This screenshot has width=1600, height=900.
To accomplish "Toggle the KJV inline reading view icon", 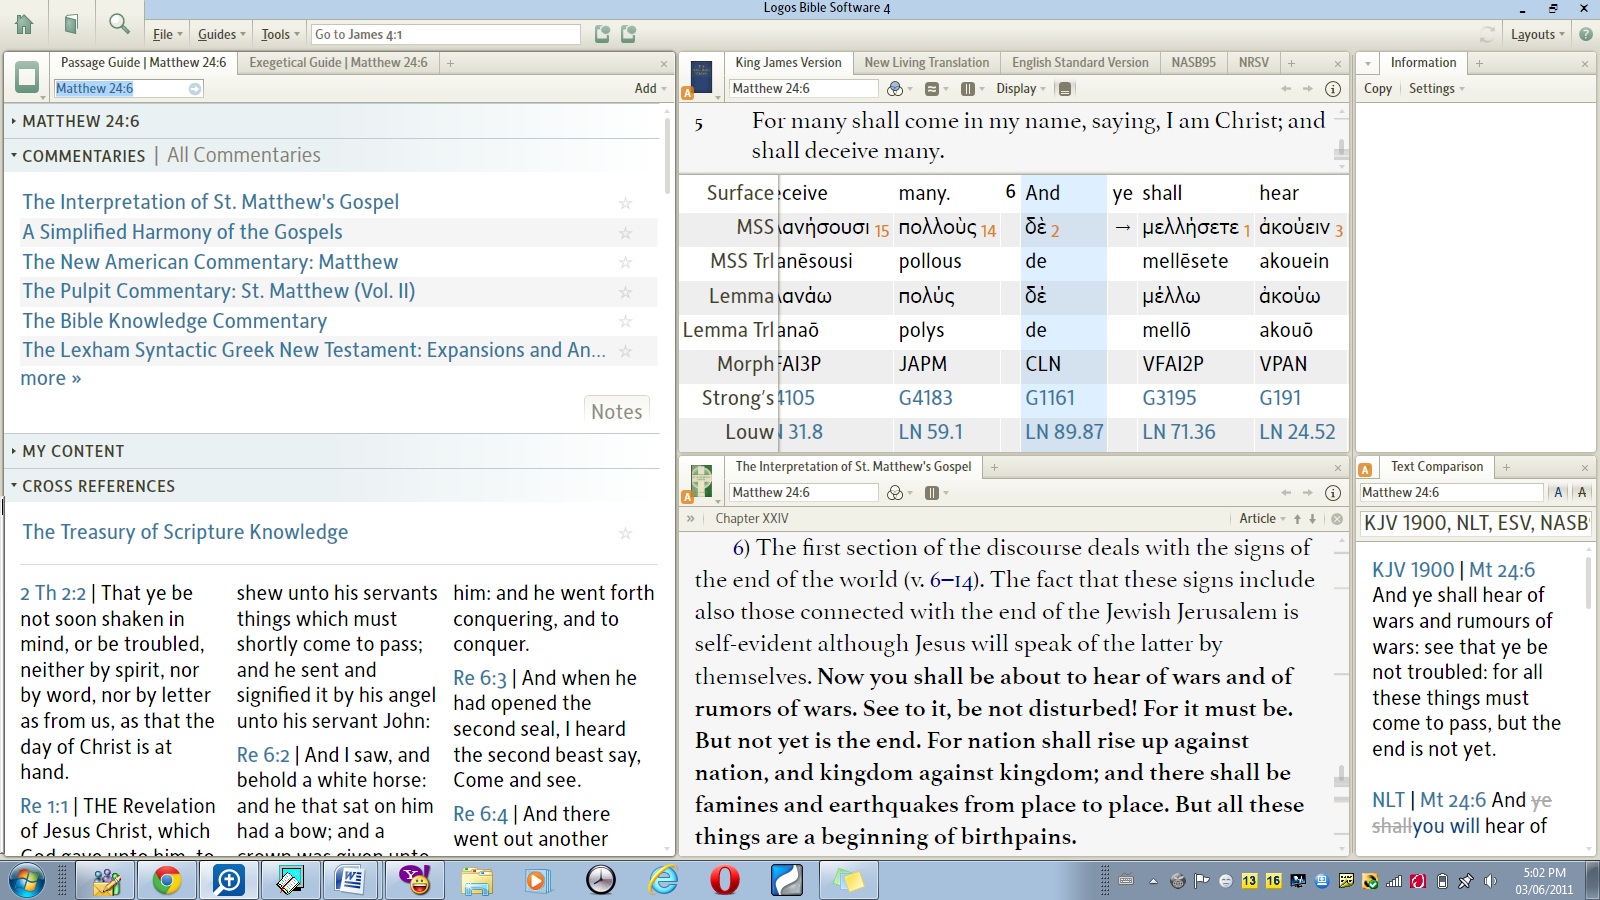I will point(1065,89).
